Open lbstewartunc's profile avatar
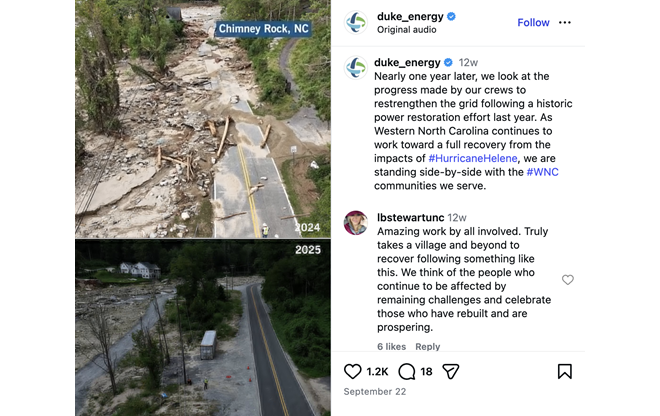 pos(356,222)
